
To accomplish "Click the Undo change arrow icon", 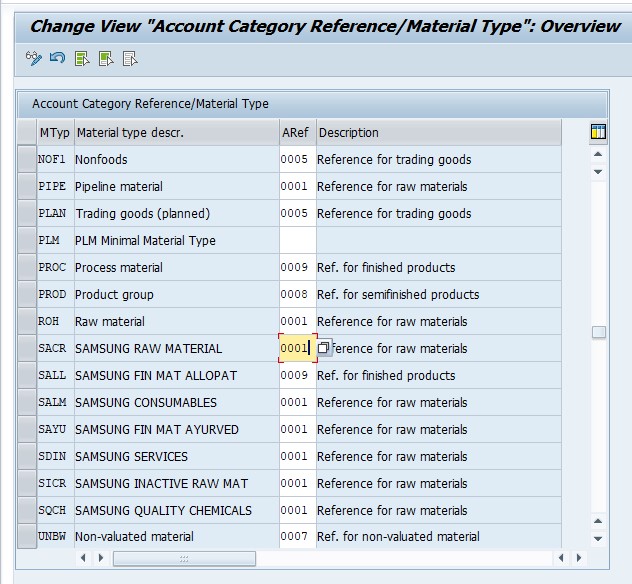I will pyautogui.click(x=57, y=59).
